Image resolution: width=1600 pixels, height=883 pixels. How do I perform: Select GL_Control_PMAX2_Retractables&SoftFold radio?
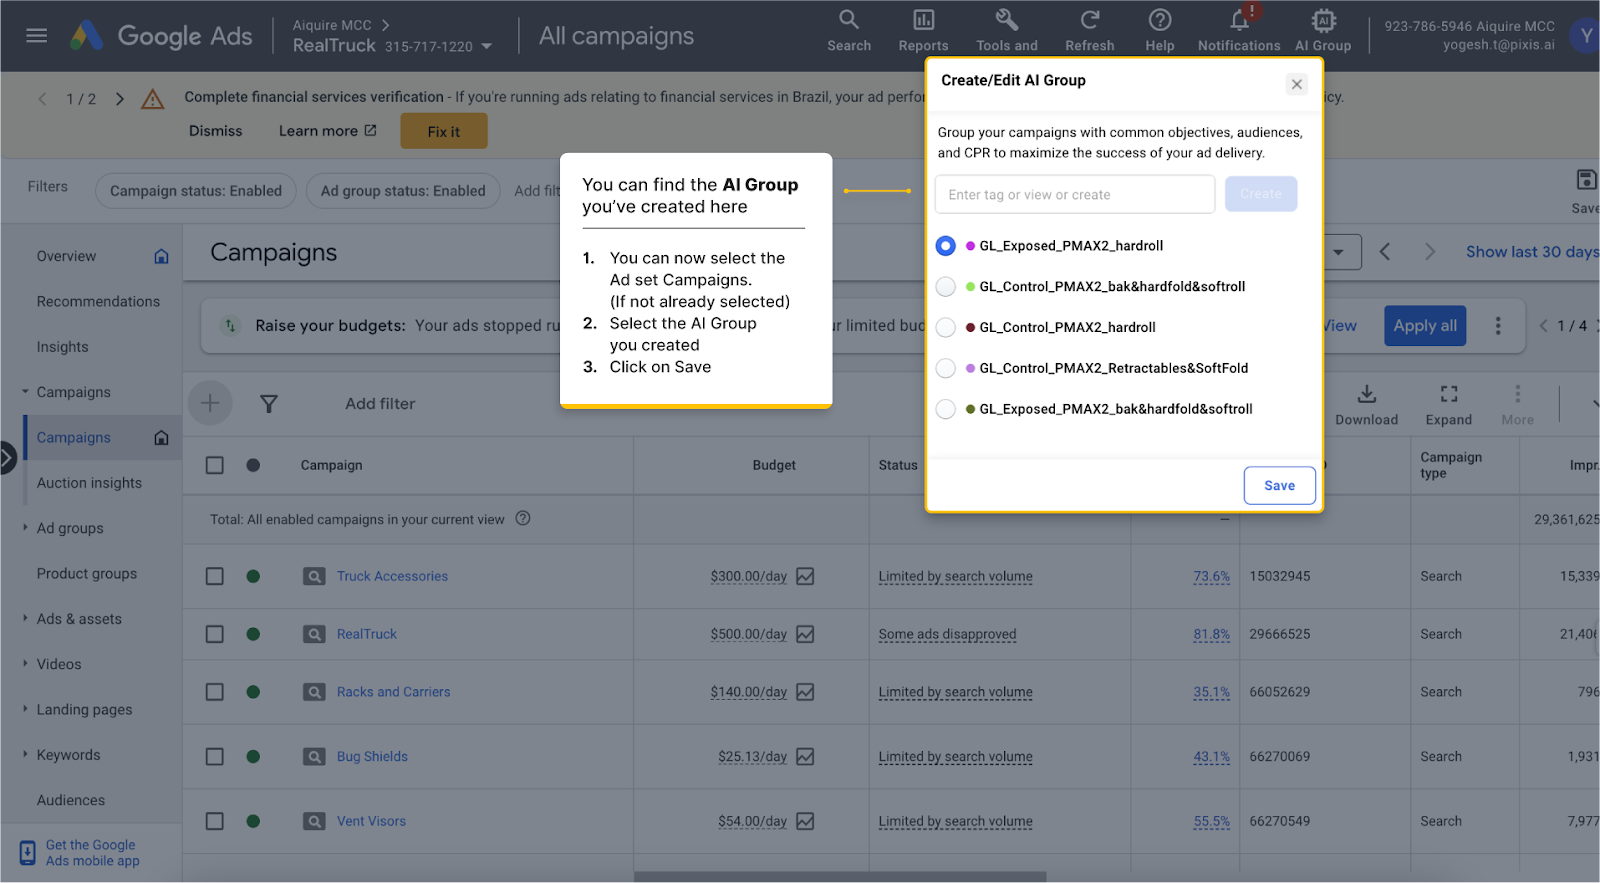pyautogui.click(x=946, y=368)
